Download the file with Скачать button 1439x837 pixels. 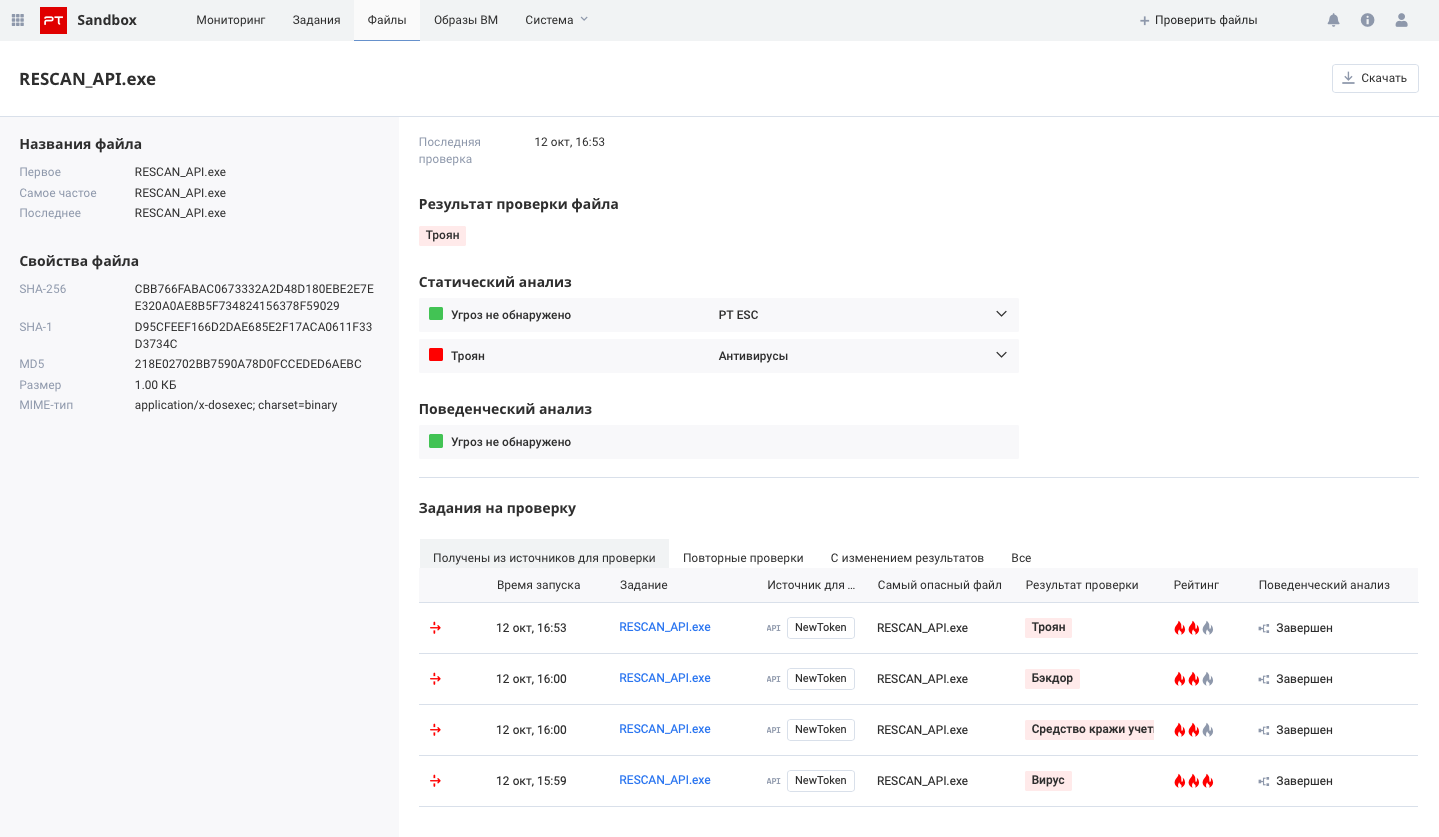[1374, 78]
